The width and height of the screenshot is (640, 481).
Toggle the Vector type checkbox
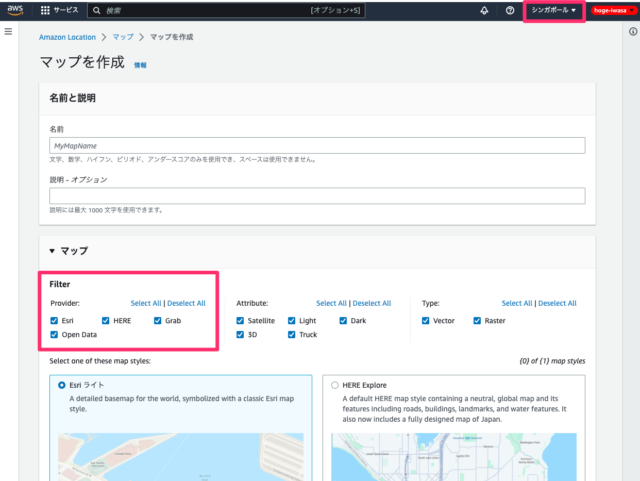(426, 321)
